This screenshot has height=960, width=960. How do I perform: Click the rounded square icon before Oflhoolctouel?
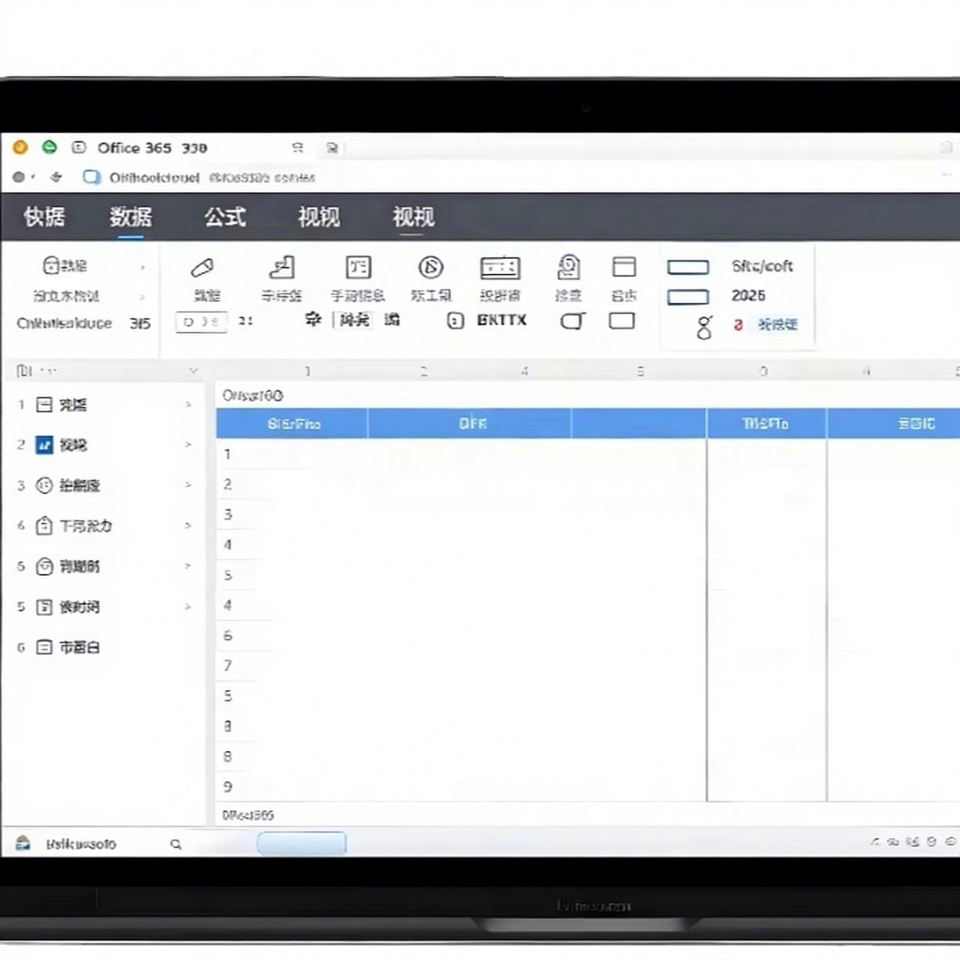pos(92,177)
